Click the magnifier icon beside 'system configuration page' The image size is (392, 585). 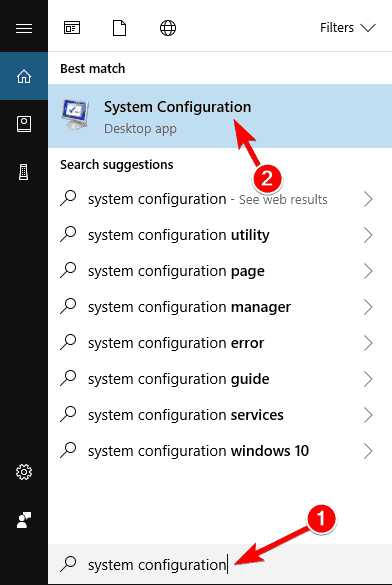pos(68,270)
